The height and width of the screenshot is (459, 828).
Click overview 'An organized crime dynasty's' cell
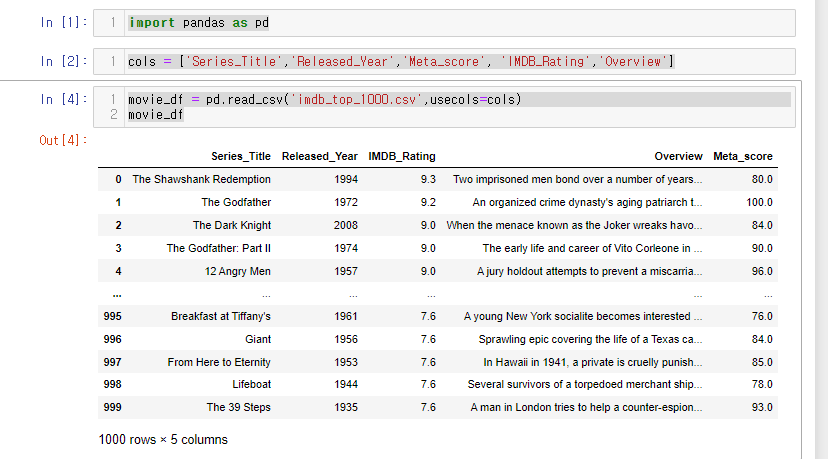(587, 202)
